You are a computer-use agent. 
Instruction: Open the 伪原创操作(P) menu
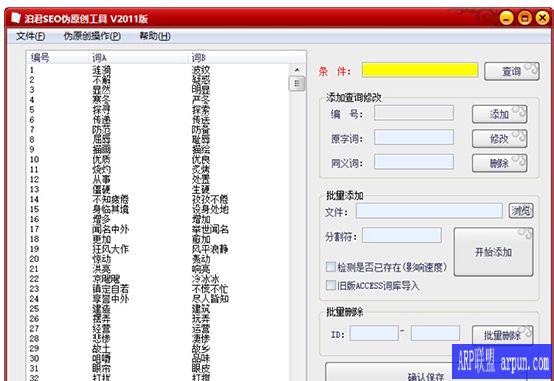(x=92, y=36)
